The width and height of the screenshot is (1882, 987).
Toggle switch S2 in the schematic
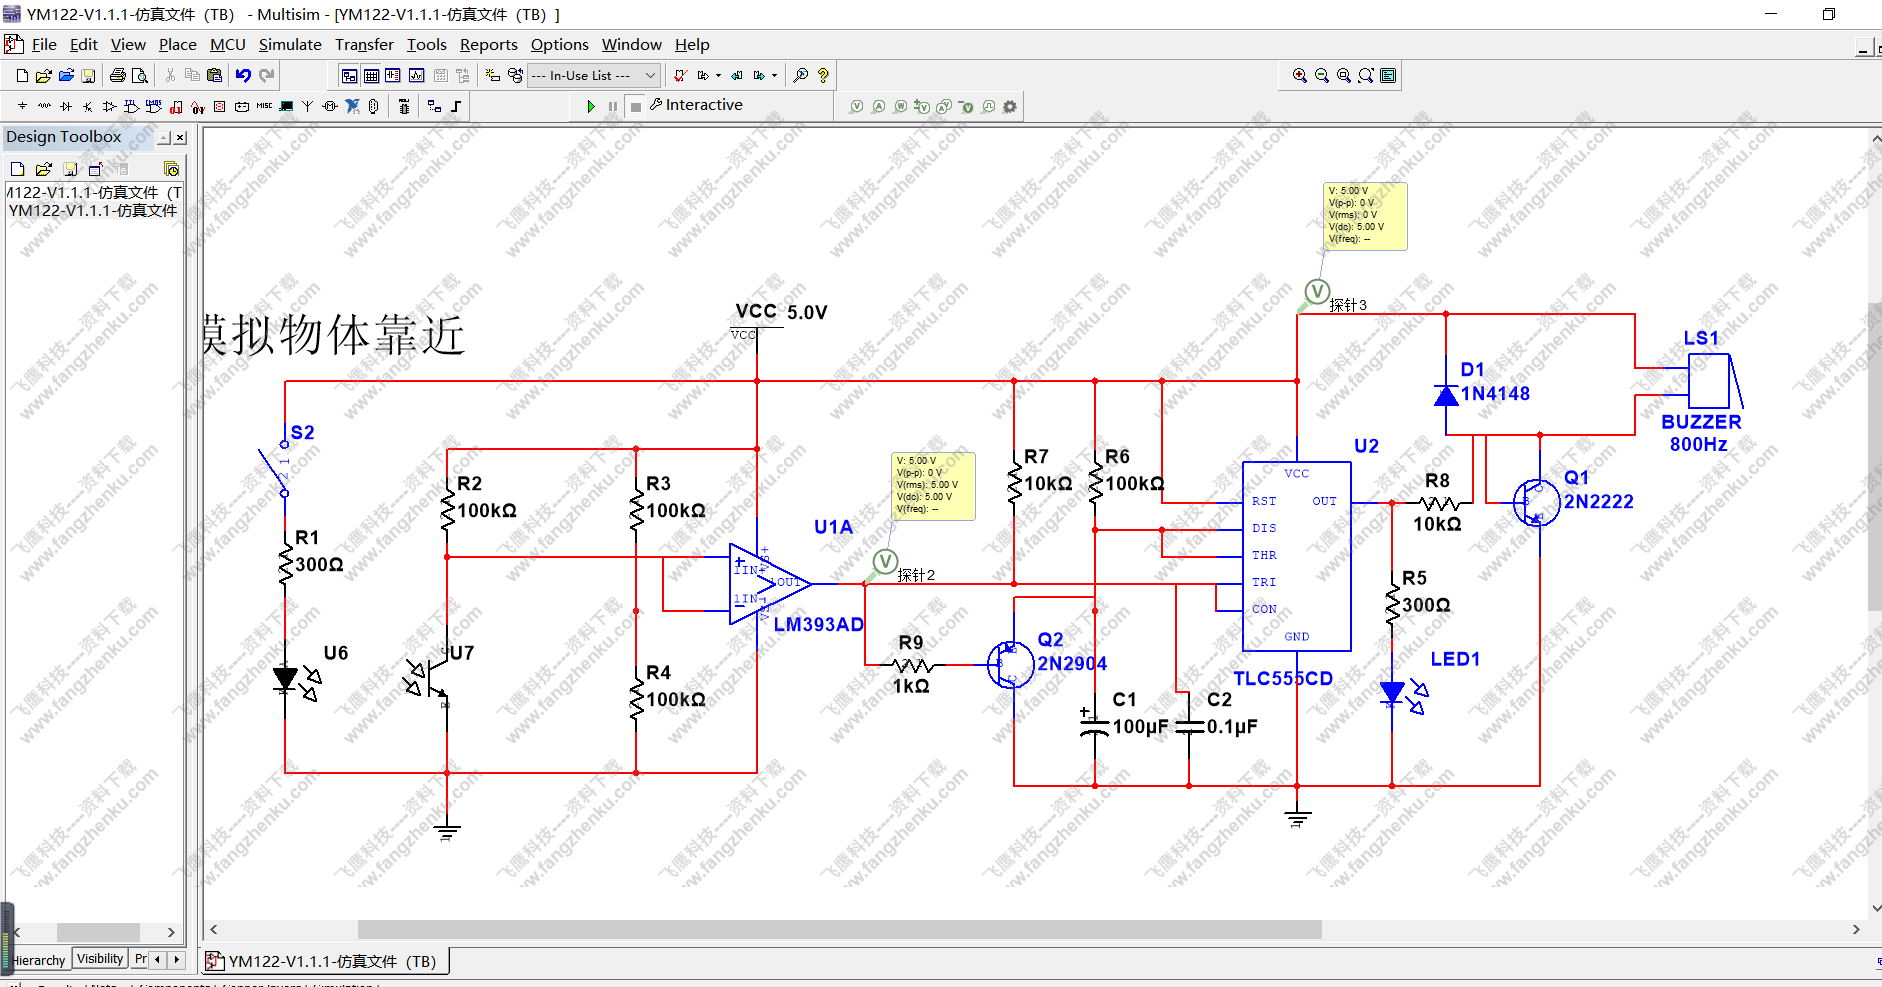[x=272, y=469]
